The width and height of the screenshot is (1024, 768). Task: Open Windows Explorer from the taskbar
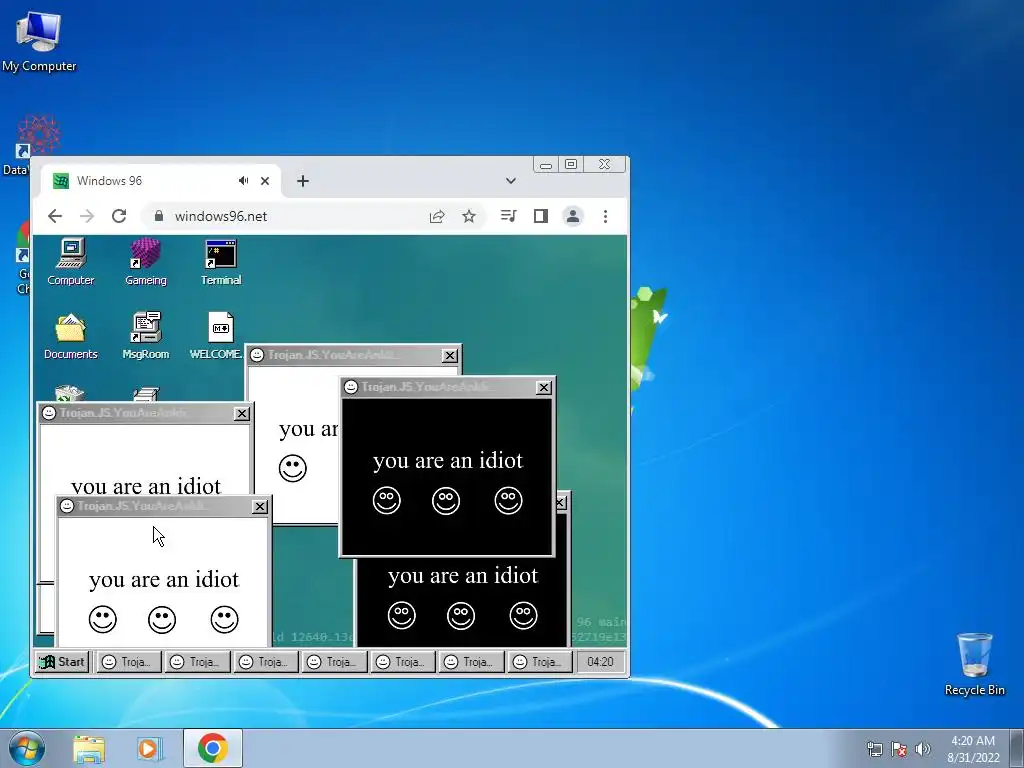tap(89, 749)
